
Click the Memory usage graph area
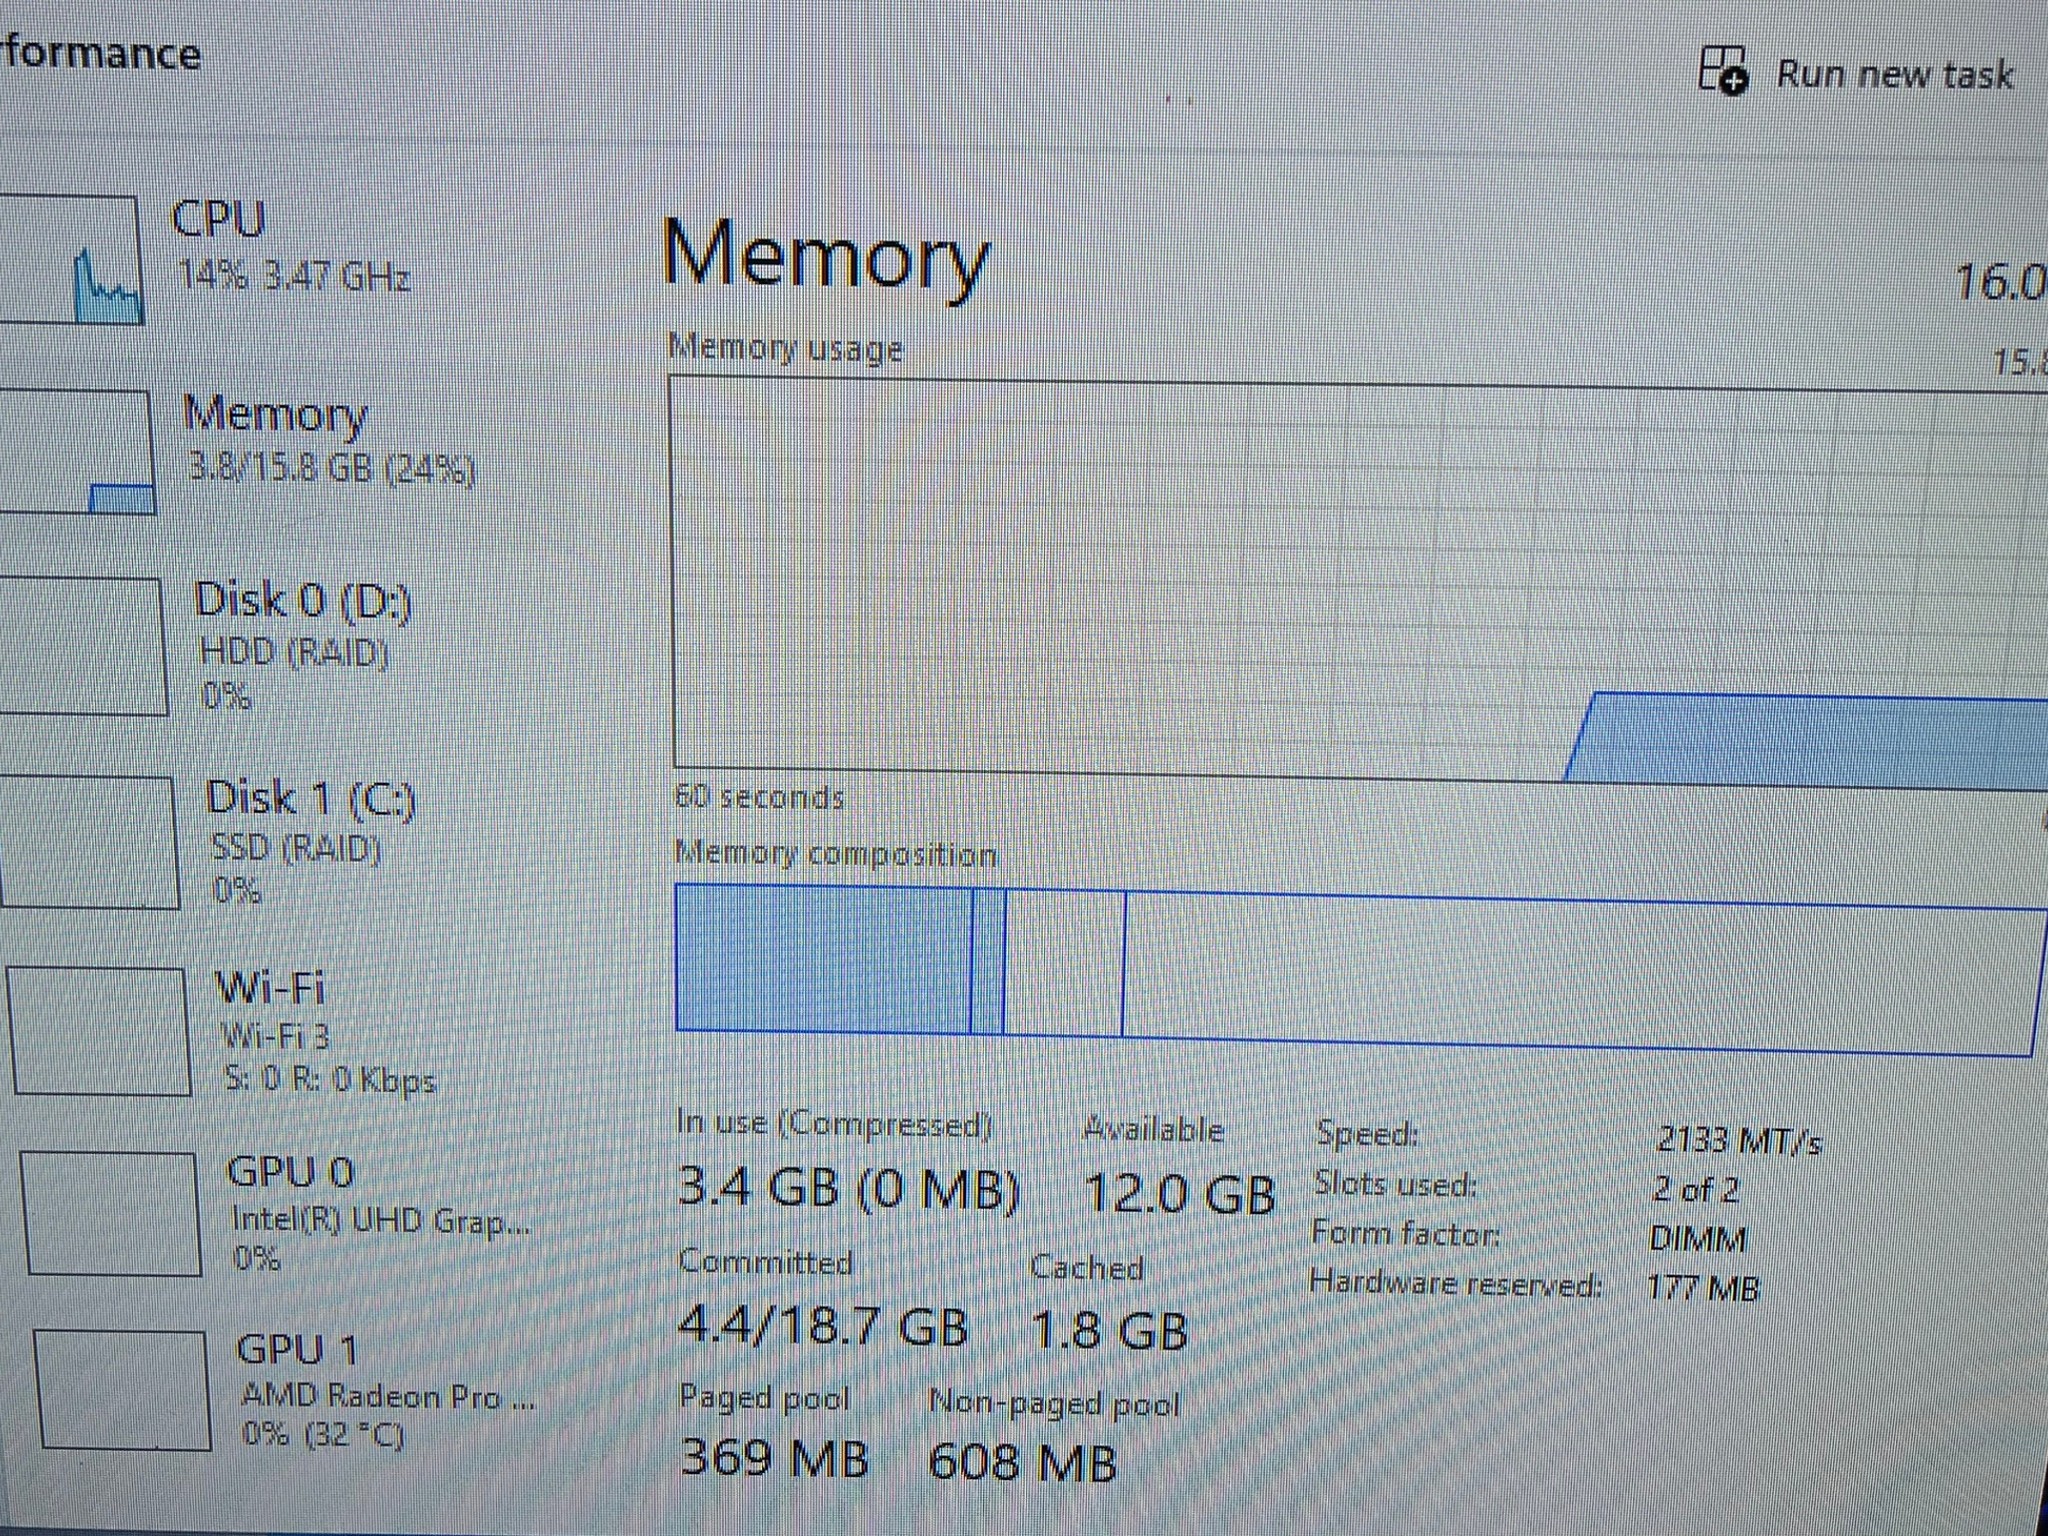tap(1360, 578)
